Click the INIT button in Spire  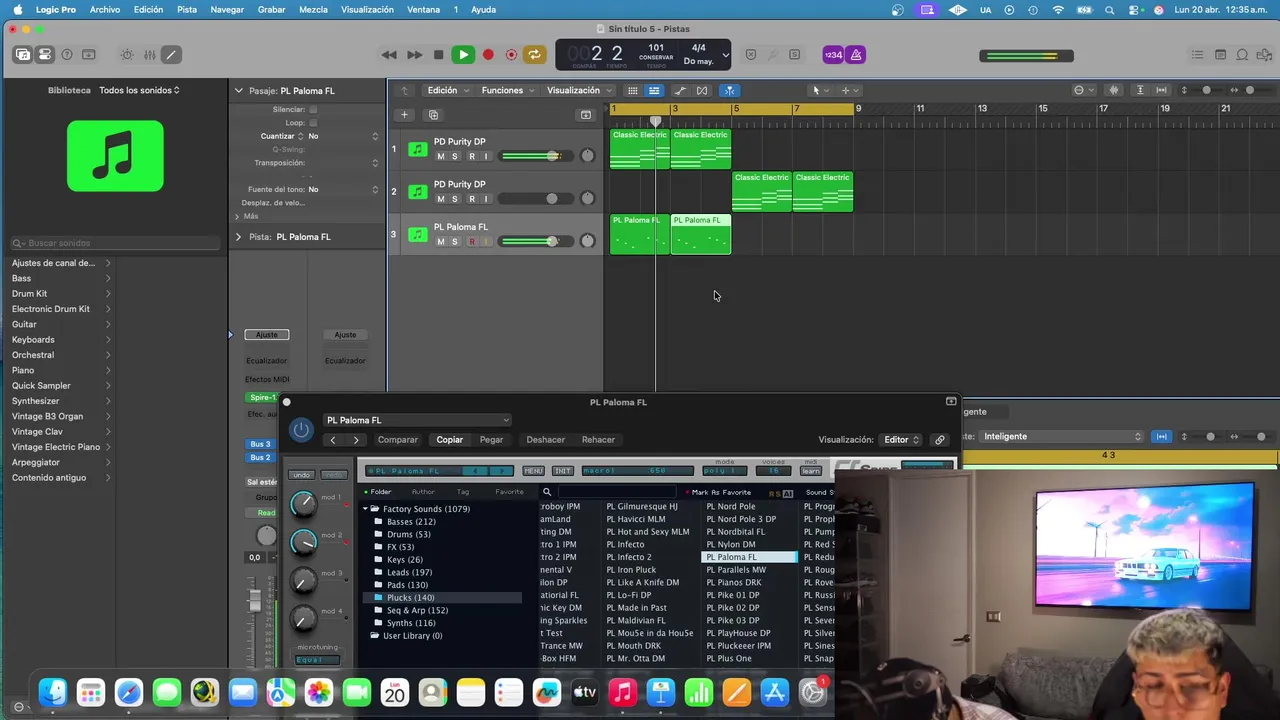pyautogui.click(x=563, y=471)
